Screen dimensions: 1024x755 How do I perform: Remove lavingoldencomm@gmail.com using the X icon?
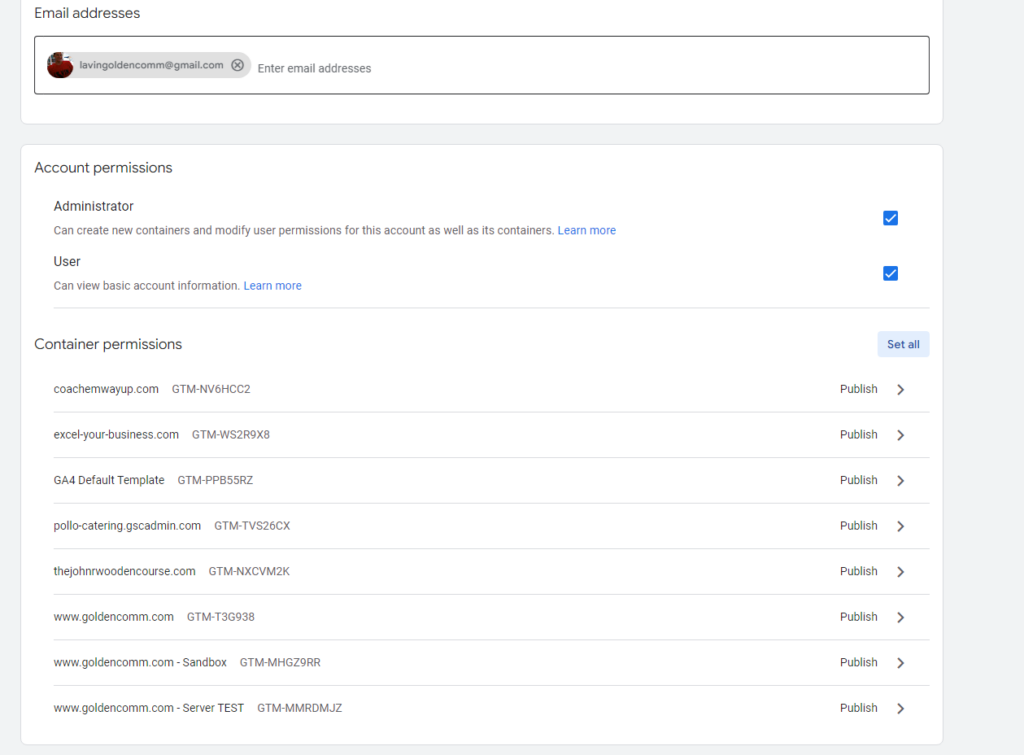pos(237,64)
